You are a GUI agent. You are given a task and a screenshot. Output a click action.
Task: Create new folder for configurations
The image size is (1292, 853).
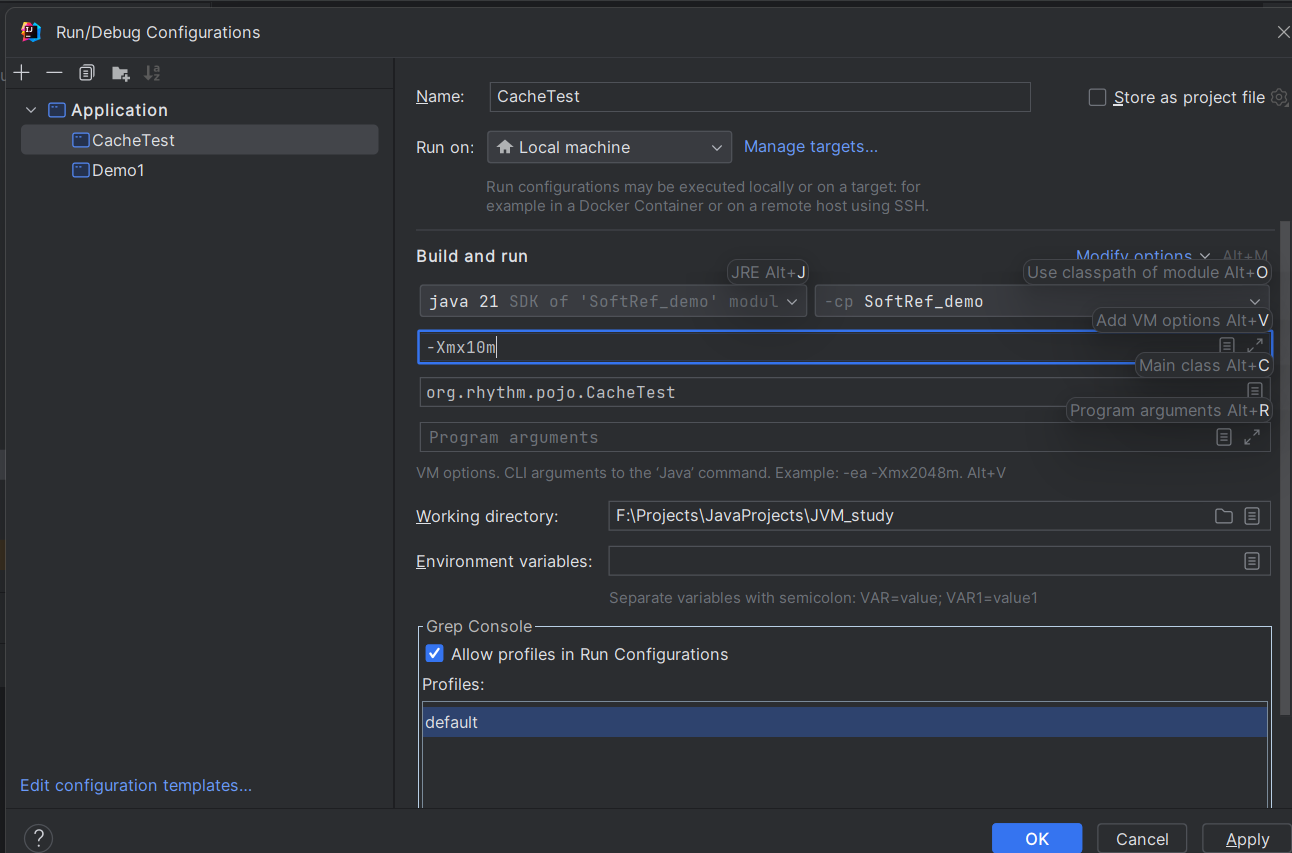click(120, 73)
